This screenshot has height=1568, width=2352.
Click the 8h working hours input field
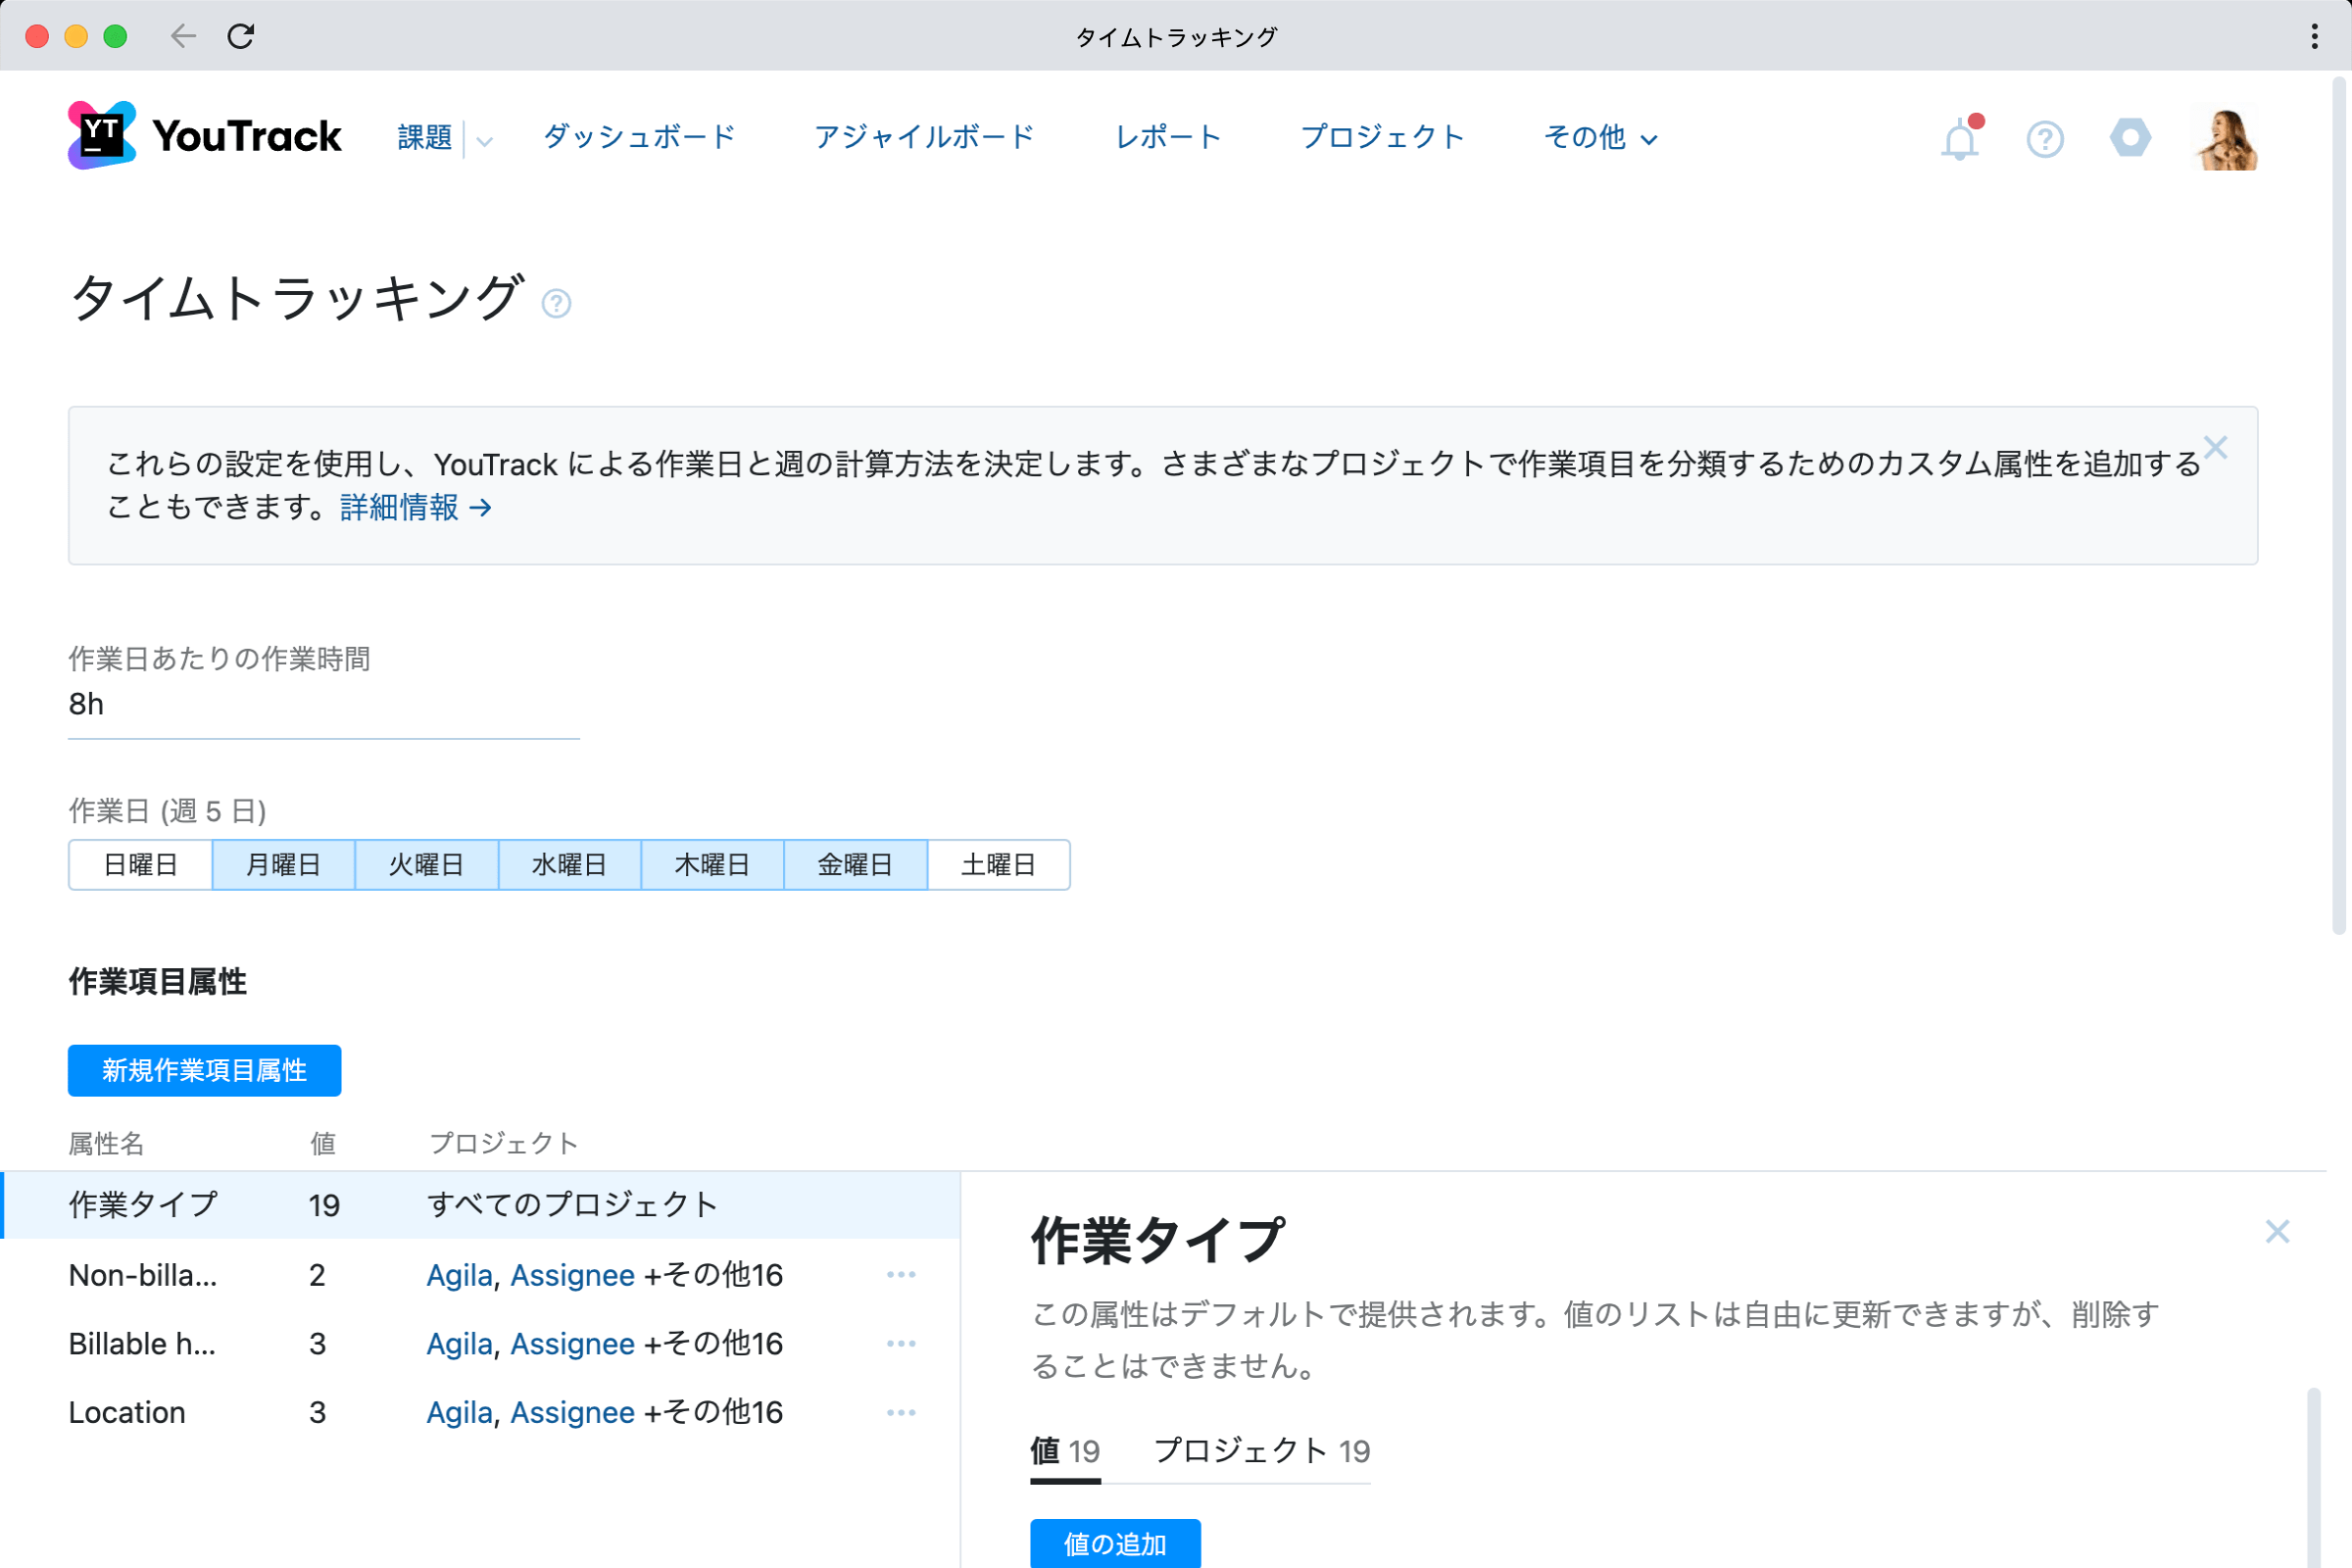click(320, 704)
